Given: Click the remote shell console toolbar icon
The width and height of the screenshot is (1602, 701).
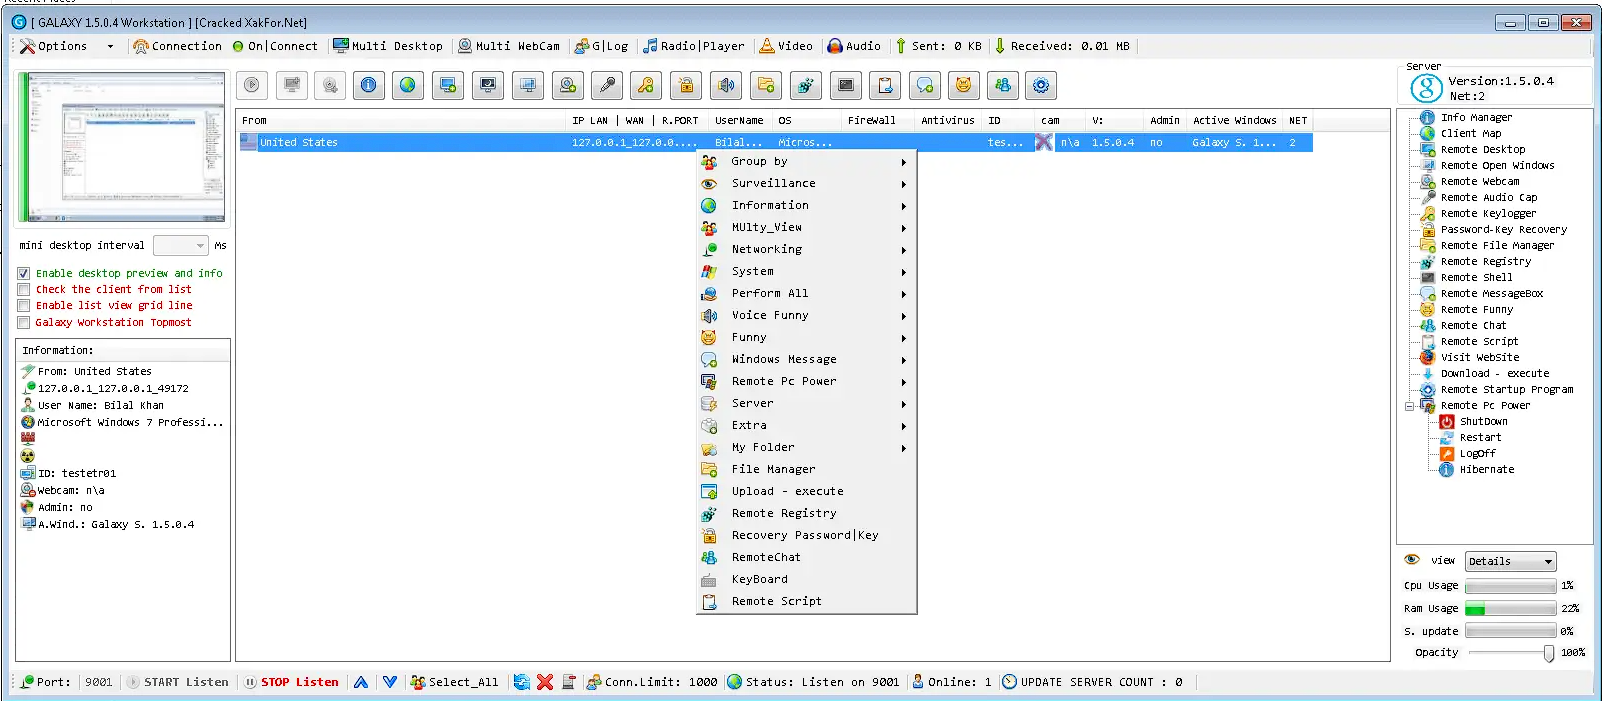Looking at the screenshot, I should click(x=846, y=86).
